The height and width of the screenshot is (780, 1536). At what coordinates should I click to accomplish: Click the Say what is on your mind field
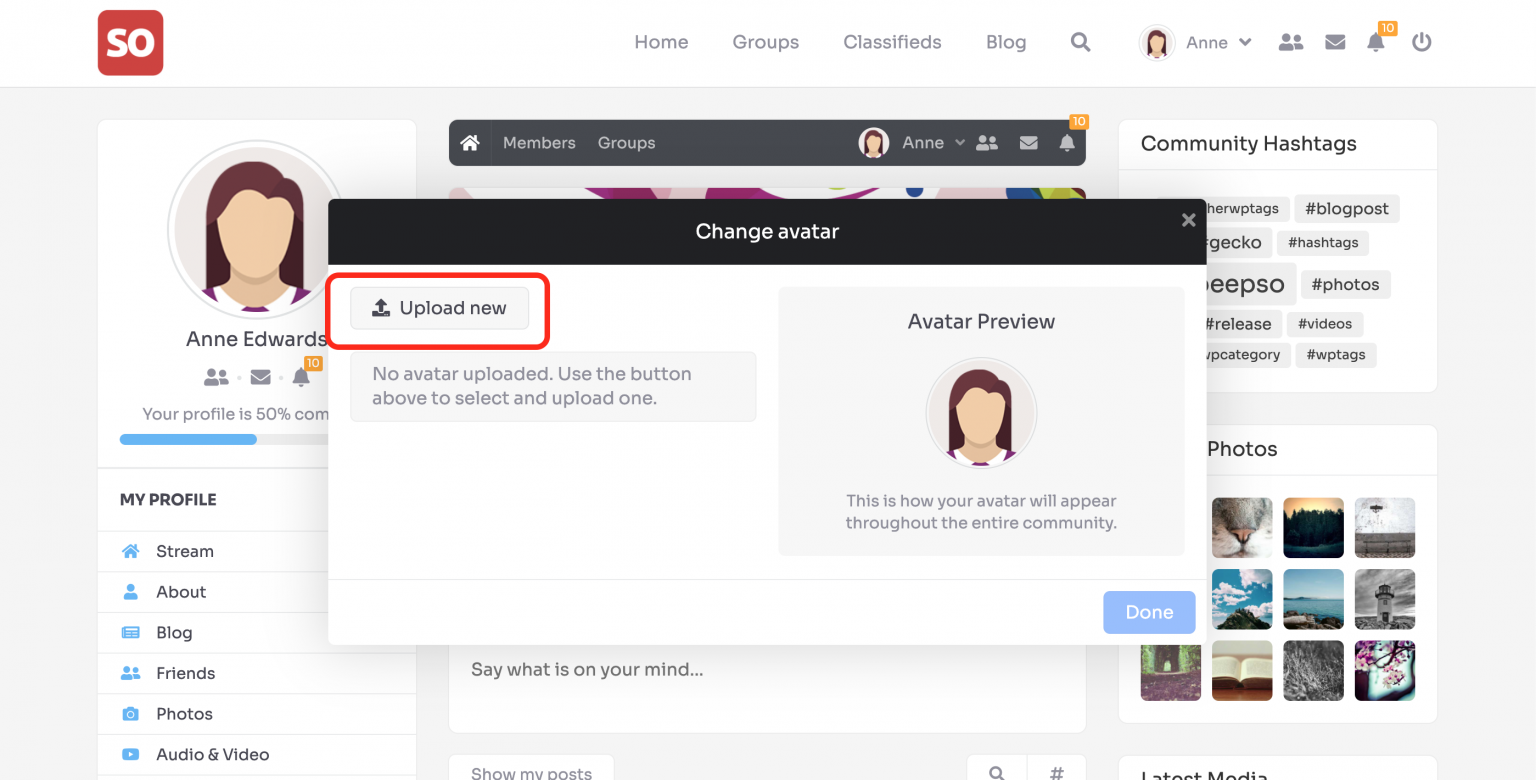587,670
